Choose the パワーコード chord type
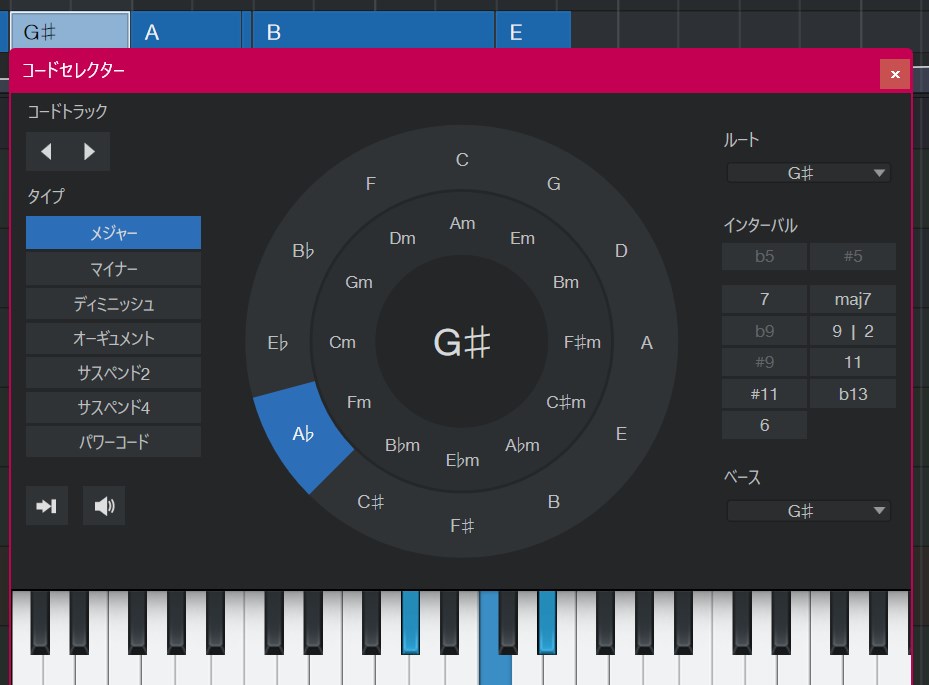The width and height of the screenshot is (929, 685). pos(113,442)
